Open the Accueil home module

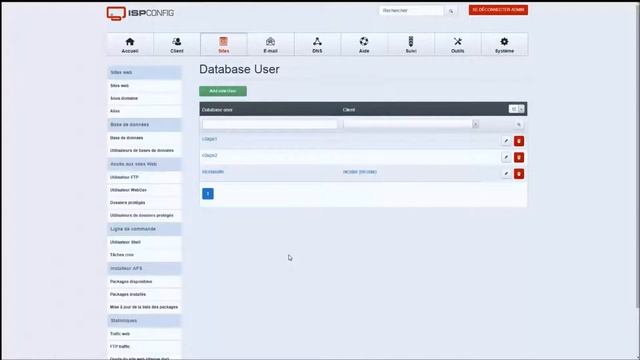coord(130,44)
